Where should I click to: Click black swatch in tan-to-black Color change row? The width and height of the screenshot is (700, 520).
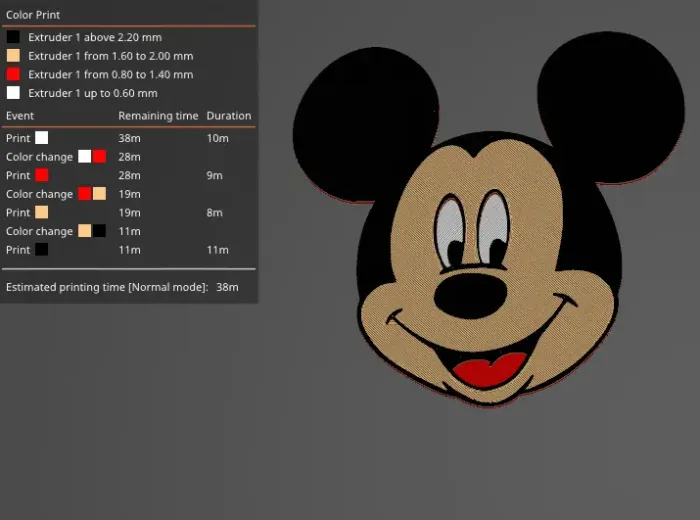coord(100,231)
